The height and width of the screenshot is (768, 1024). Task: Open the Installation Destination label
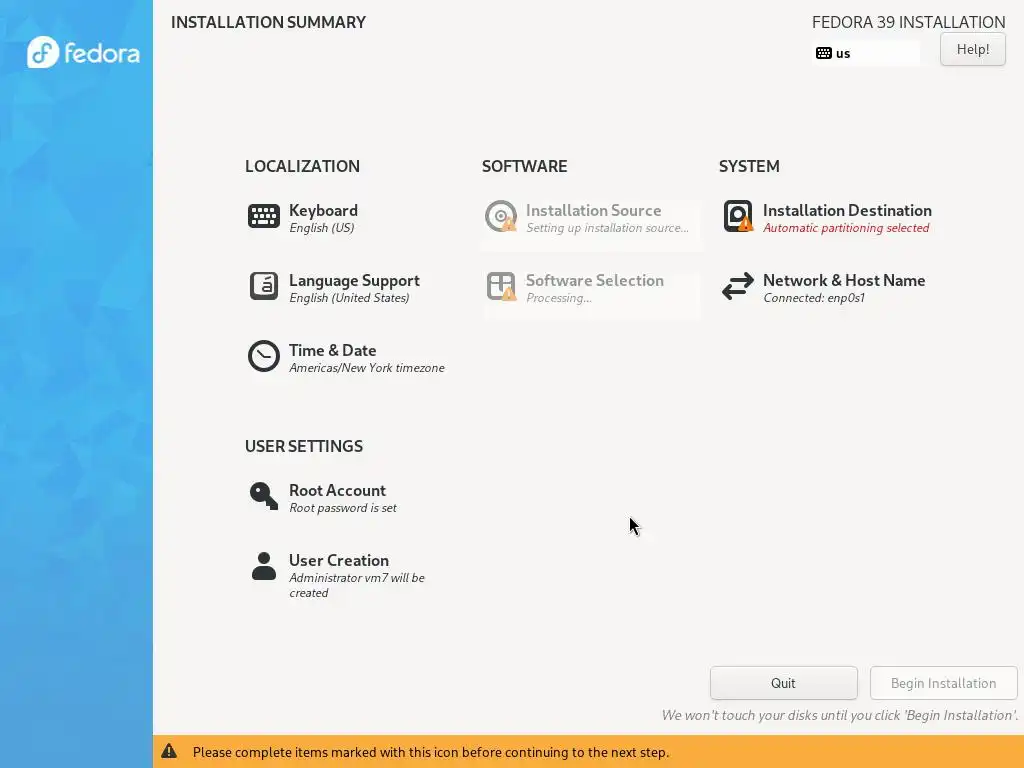tap(847, 210)
